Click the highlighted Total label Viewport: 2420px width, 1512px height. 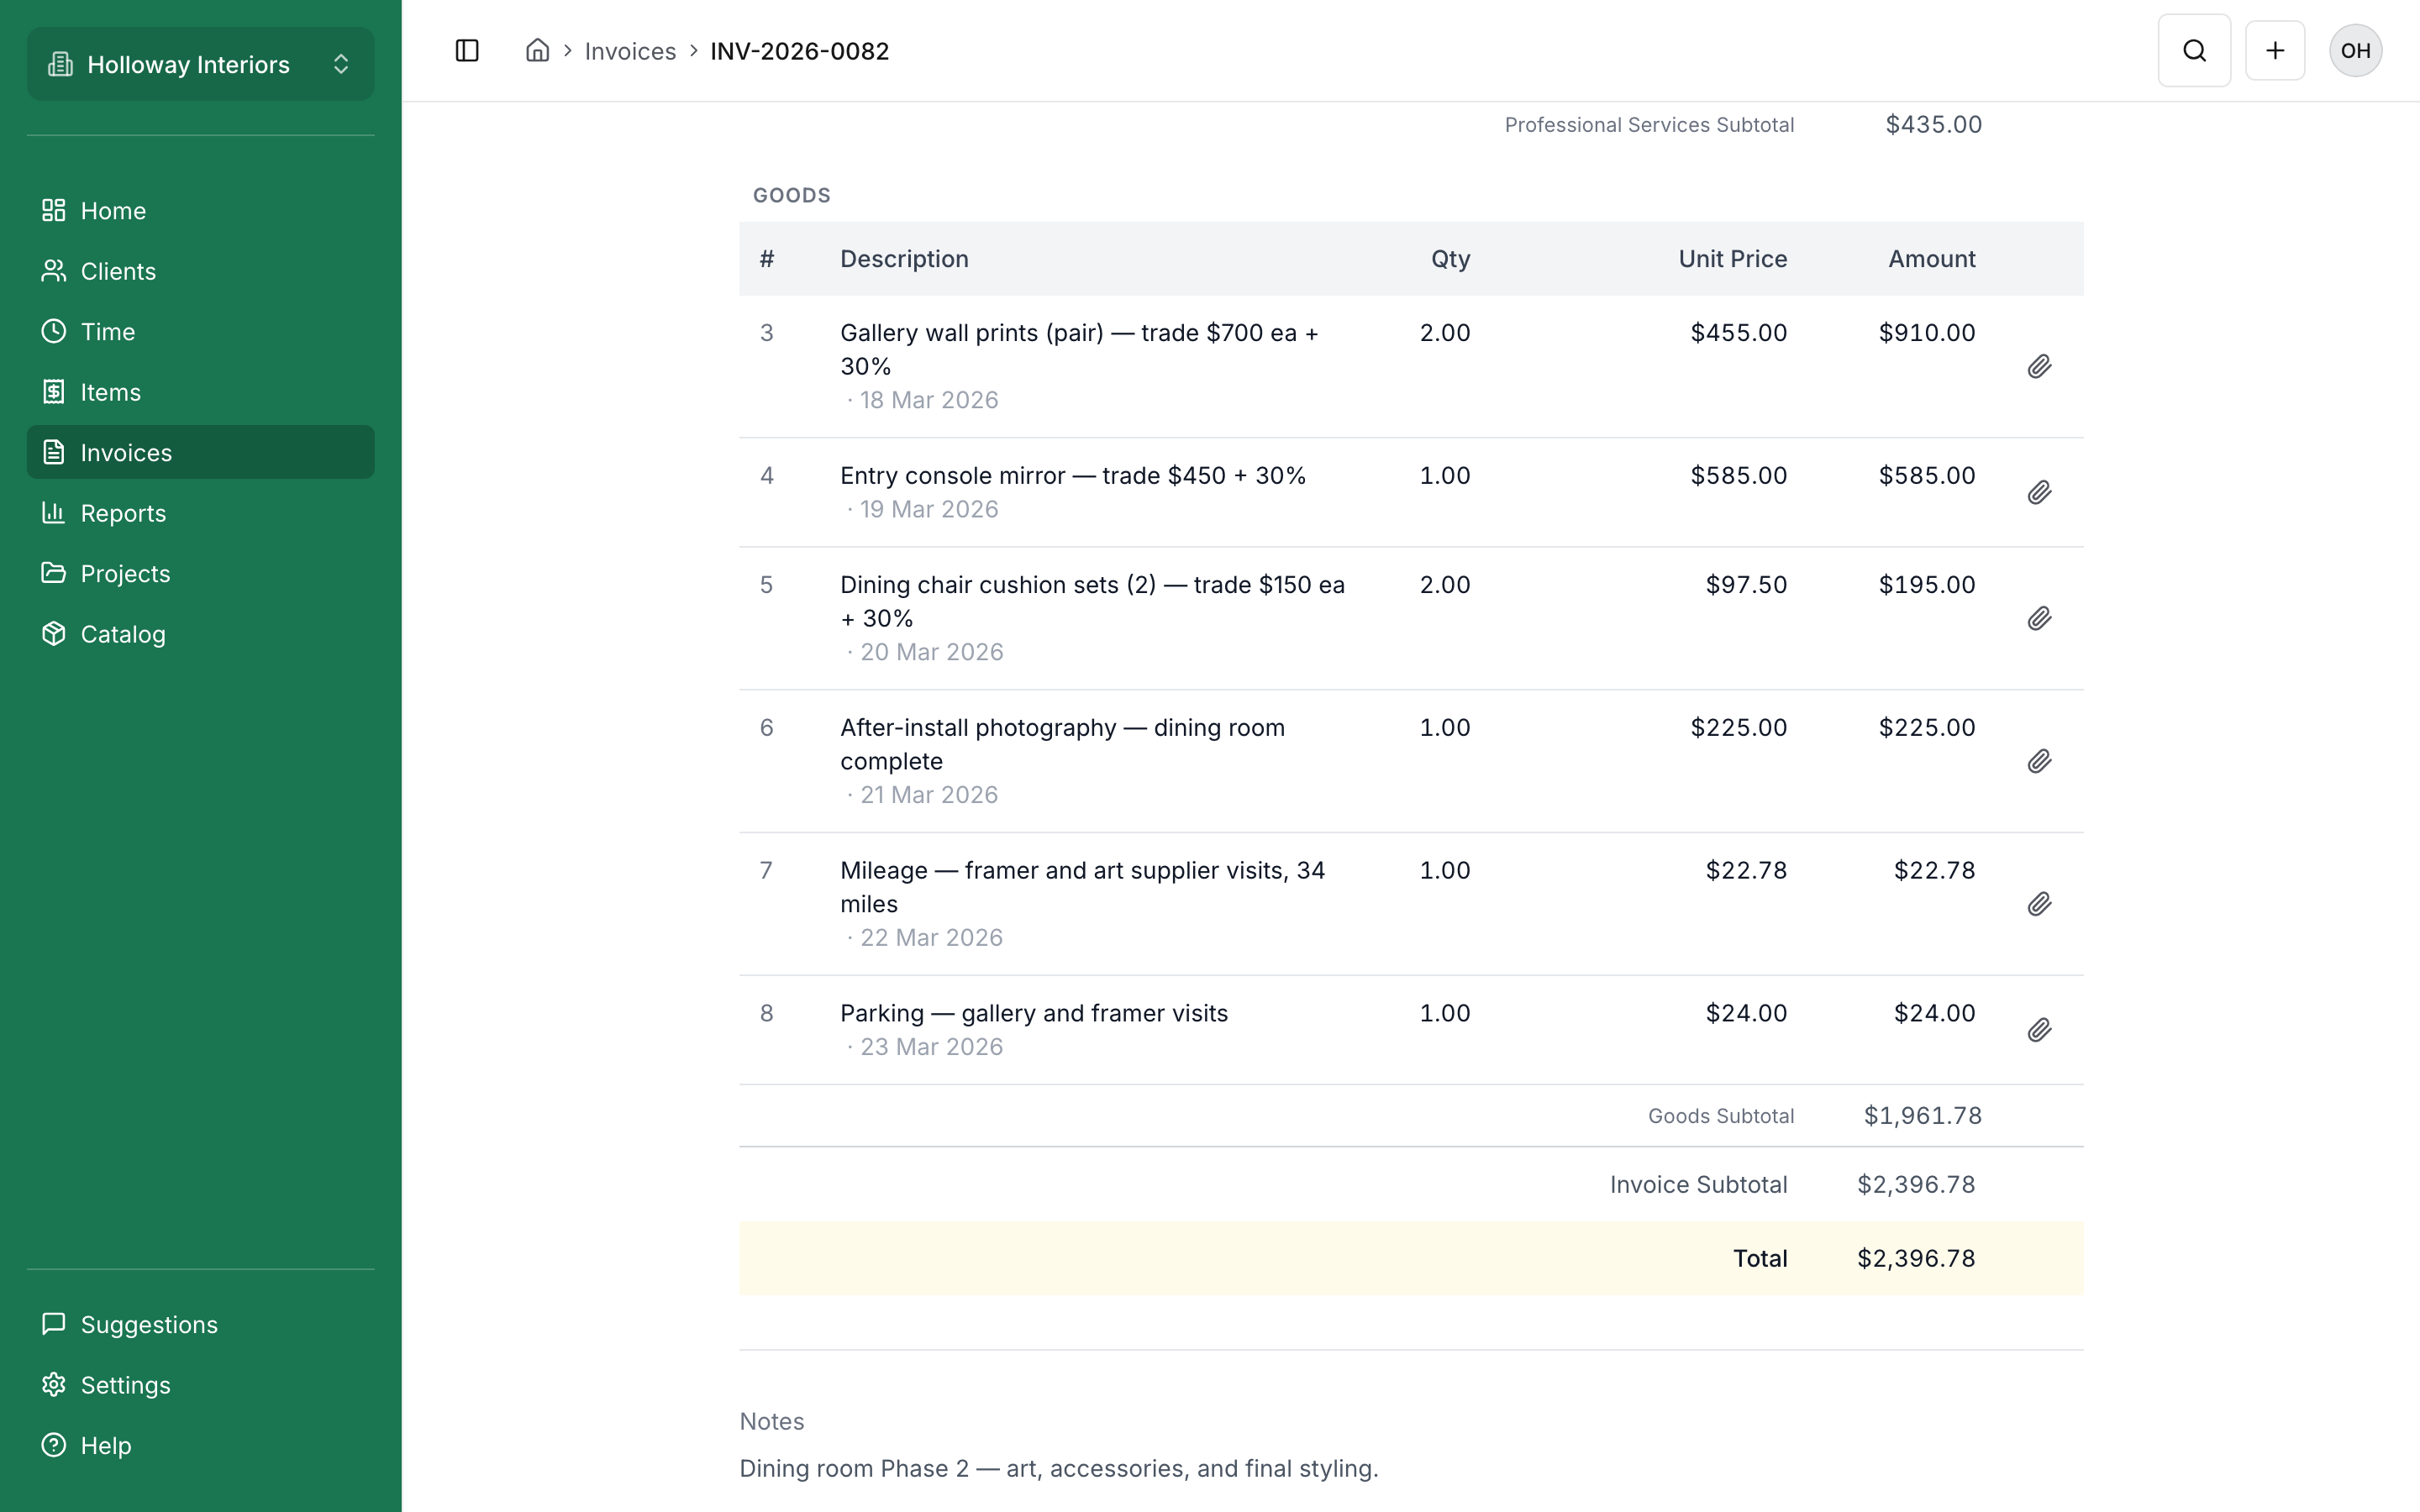[x=1760, y=1258]
